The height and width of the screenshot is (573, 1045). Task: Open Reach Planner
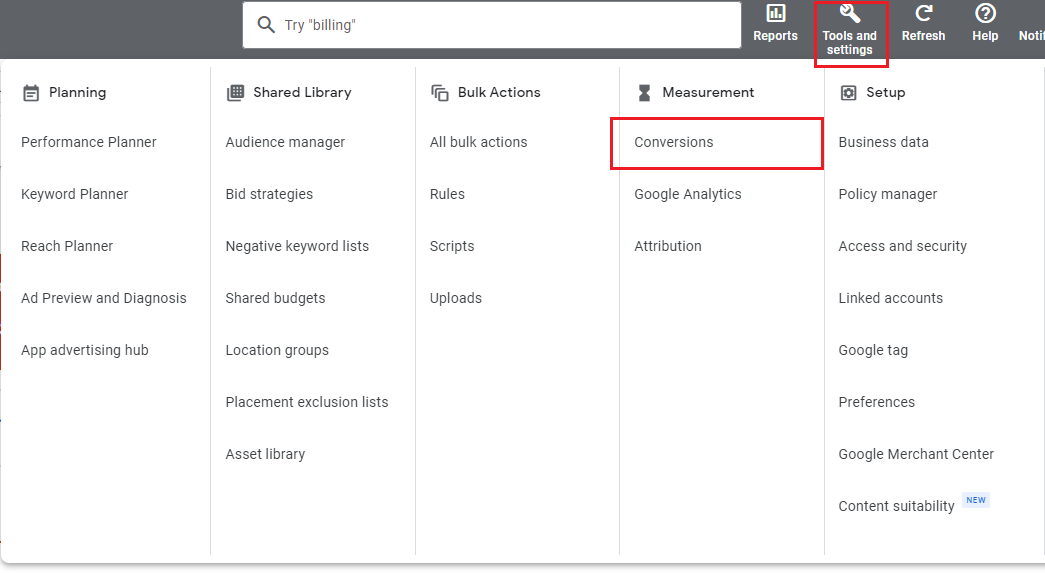click(x=67, y=246)
